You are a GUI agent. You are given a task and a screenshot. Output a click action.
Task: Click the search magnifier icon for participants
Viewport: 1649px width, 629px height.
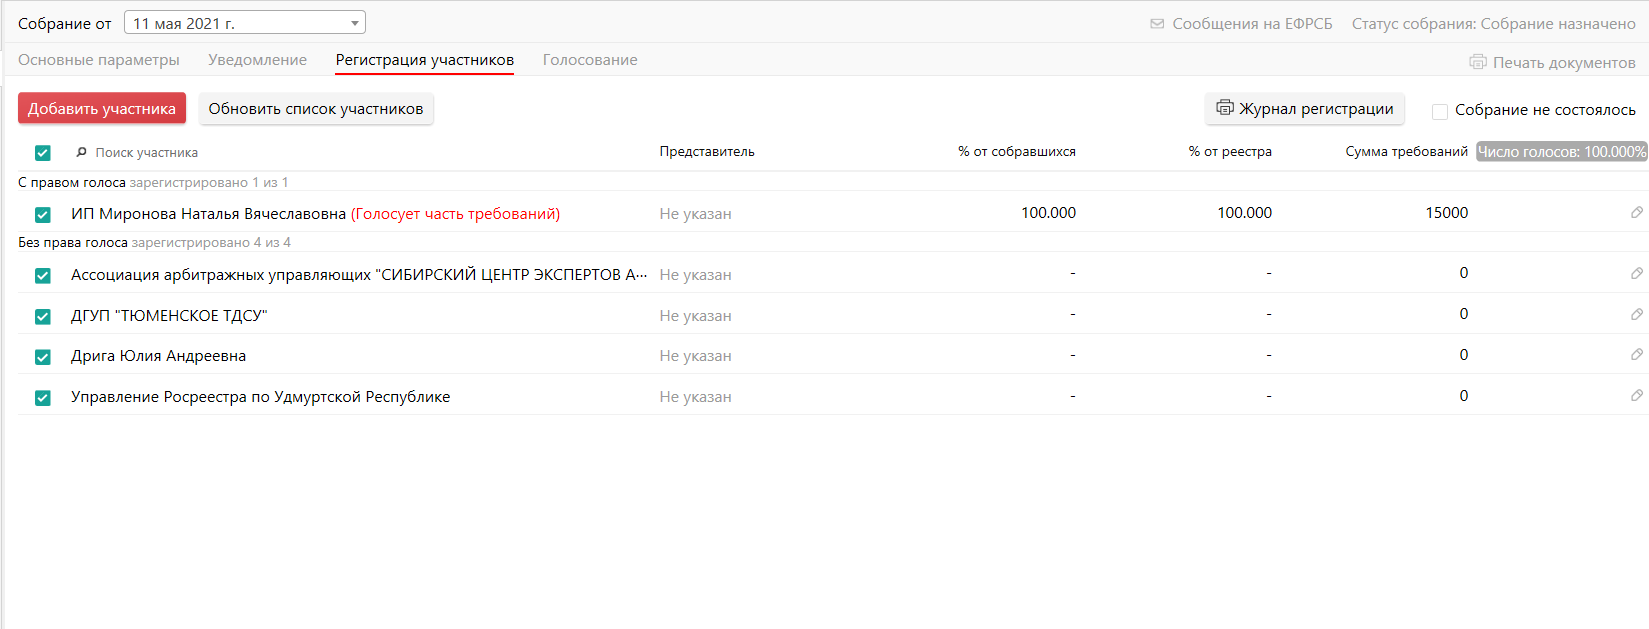pos(82,153)
